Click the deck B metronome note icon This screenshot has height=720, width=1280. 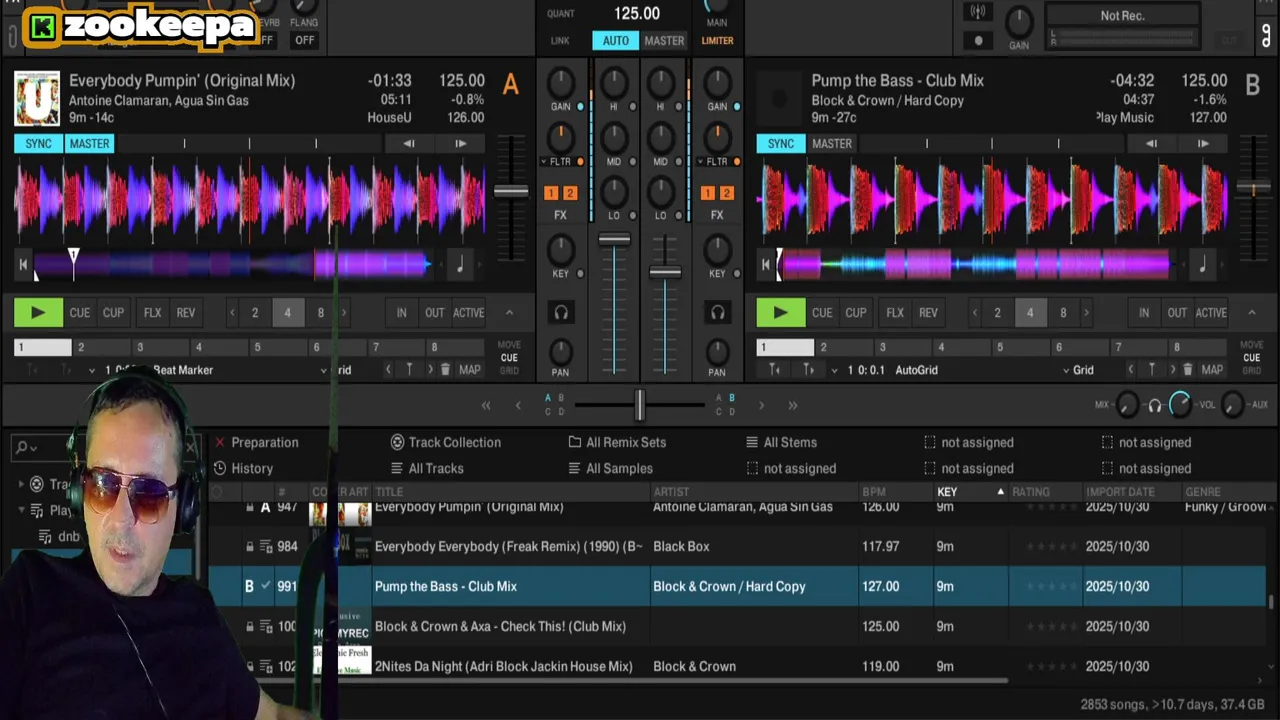(x=1202, y=265)
